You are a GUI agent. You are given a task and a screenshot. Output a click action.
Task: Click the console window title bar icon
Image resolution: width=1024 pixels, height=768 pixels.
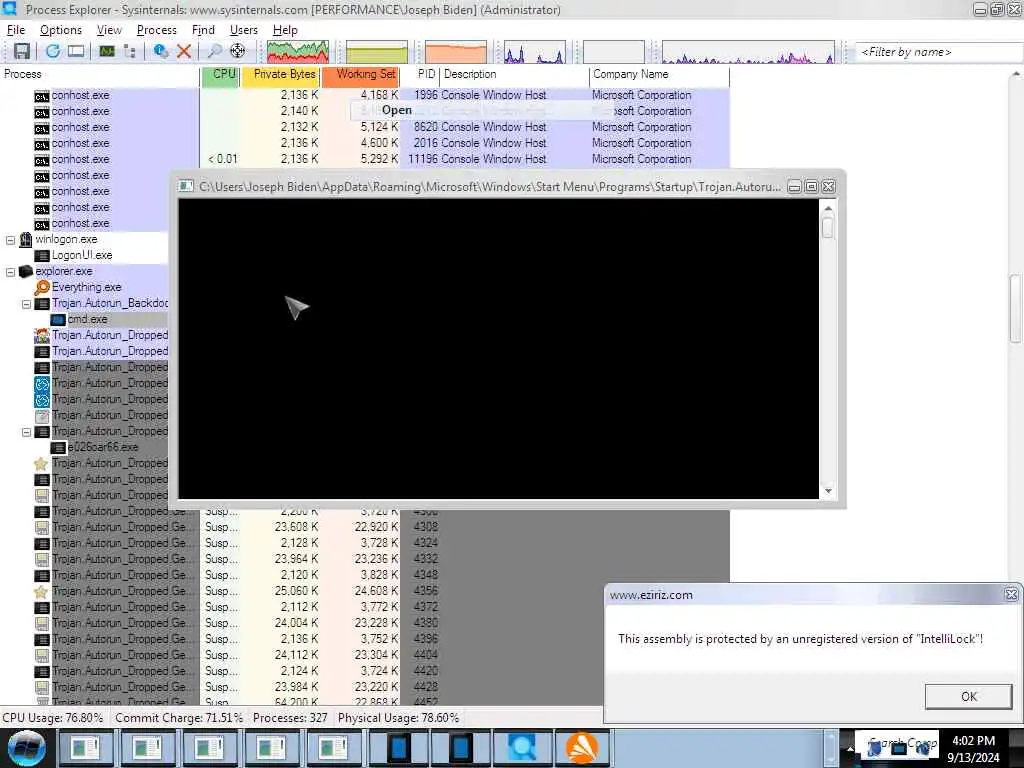click(186, 187)
